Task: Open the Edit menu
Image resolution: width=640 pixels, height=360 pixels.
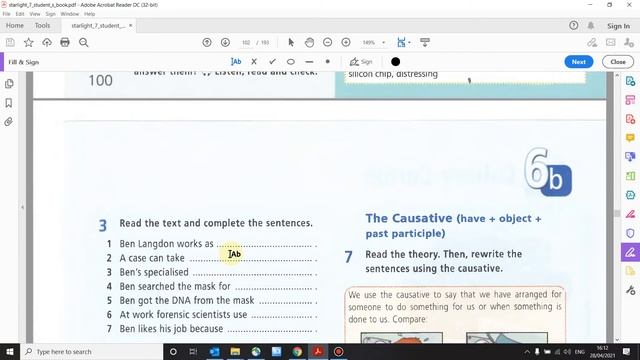Action: [20, 14]
